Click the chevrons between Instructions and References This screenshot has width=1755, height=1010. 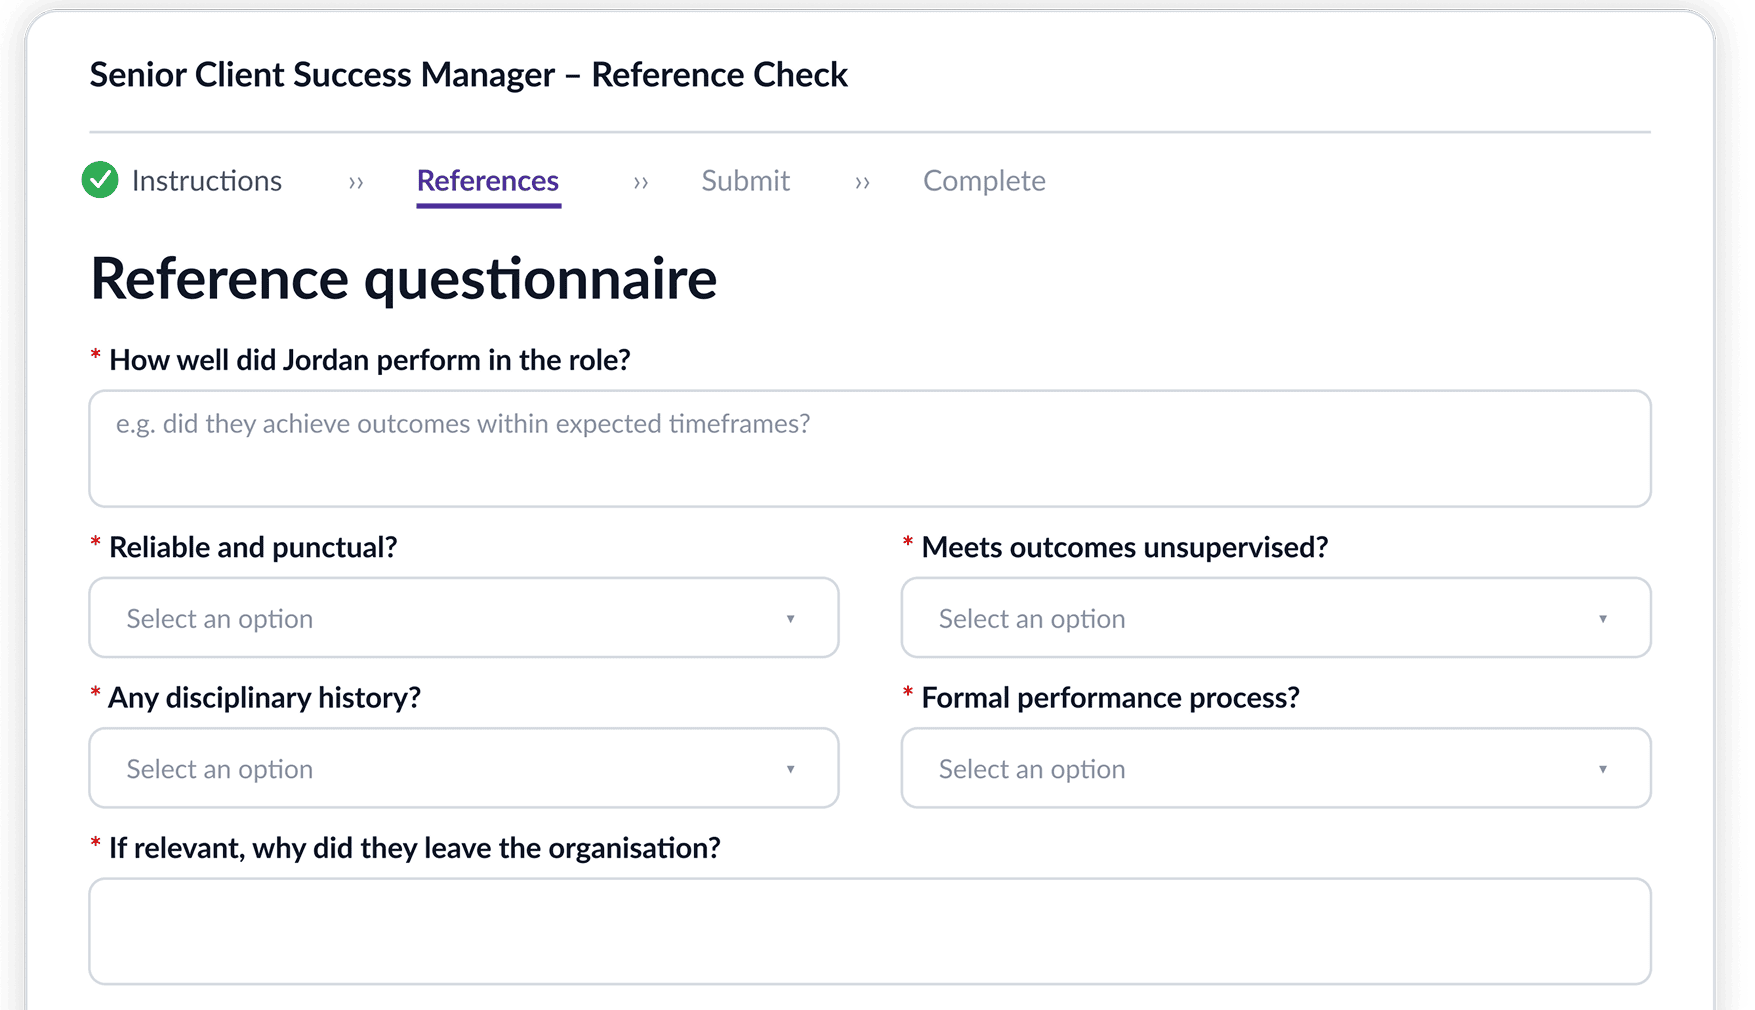(x=356, y=183)
